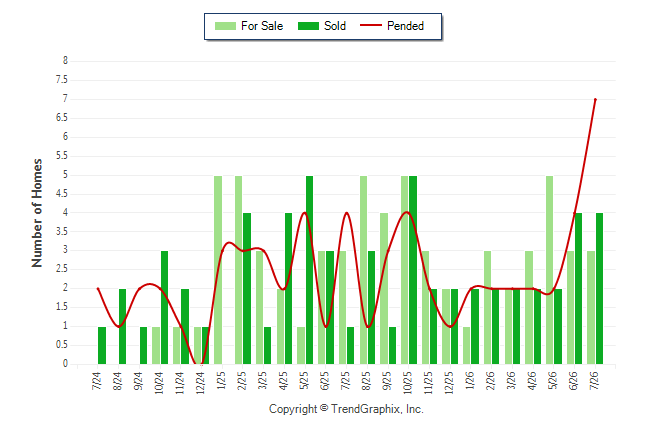Viewport: 646px width, 434px height.
Task: Toggle the For Sale legend label
Action: pyautogui.click(x=262, y=26)
